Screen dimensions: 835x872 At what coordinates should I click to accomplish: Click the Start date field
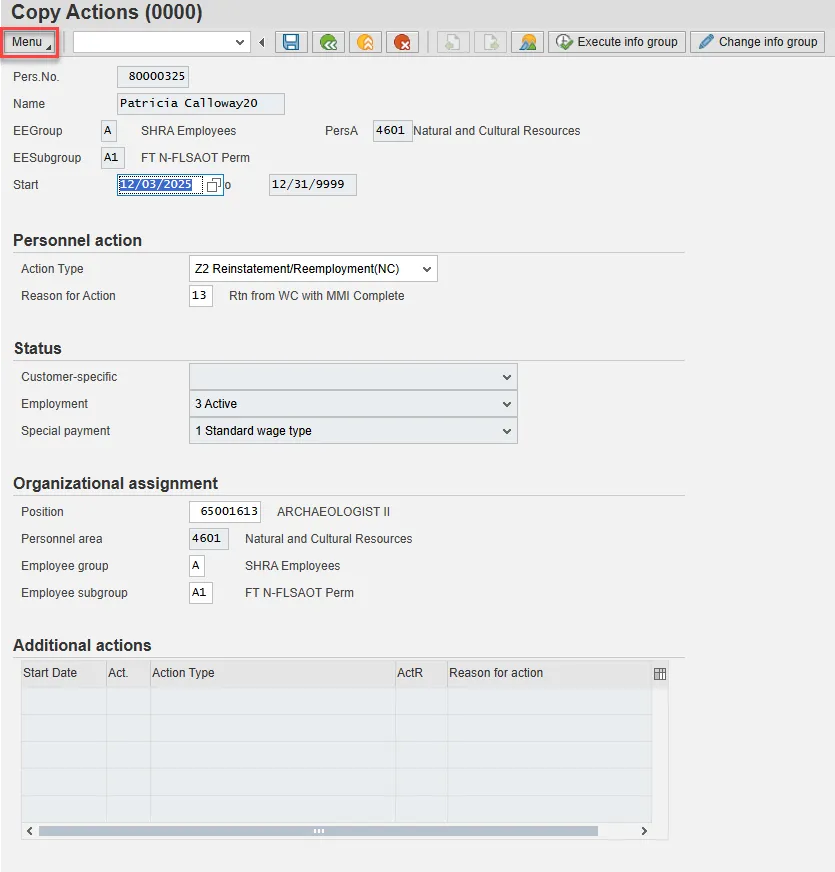160,185
